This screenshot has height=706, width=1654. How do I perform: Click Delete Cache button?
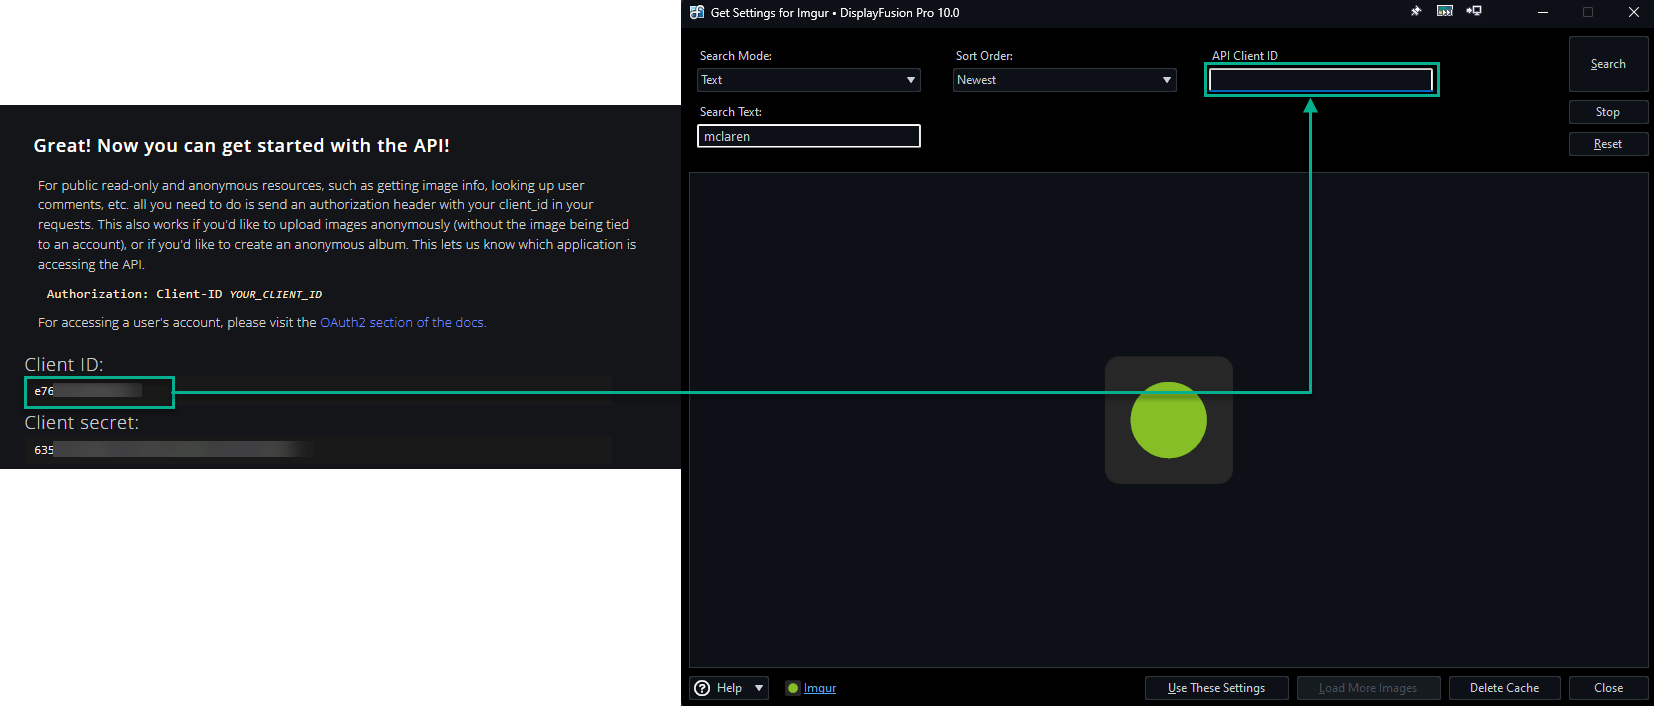pyautogui.click(x=1504, y=688)
